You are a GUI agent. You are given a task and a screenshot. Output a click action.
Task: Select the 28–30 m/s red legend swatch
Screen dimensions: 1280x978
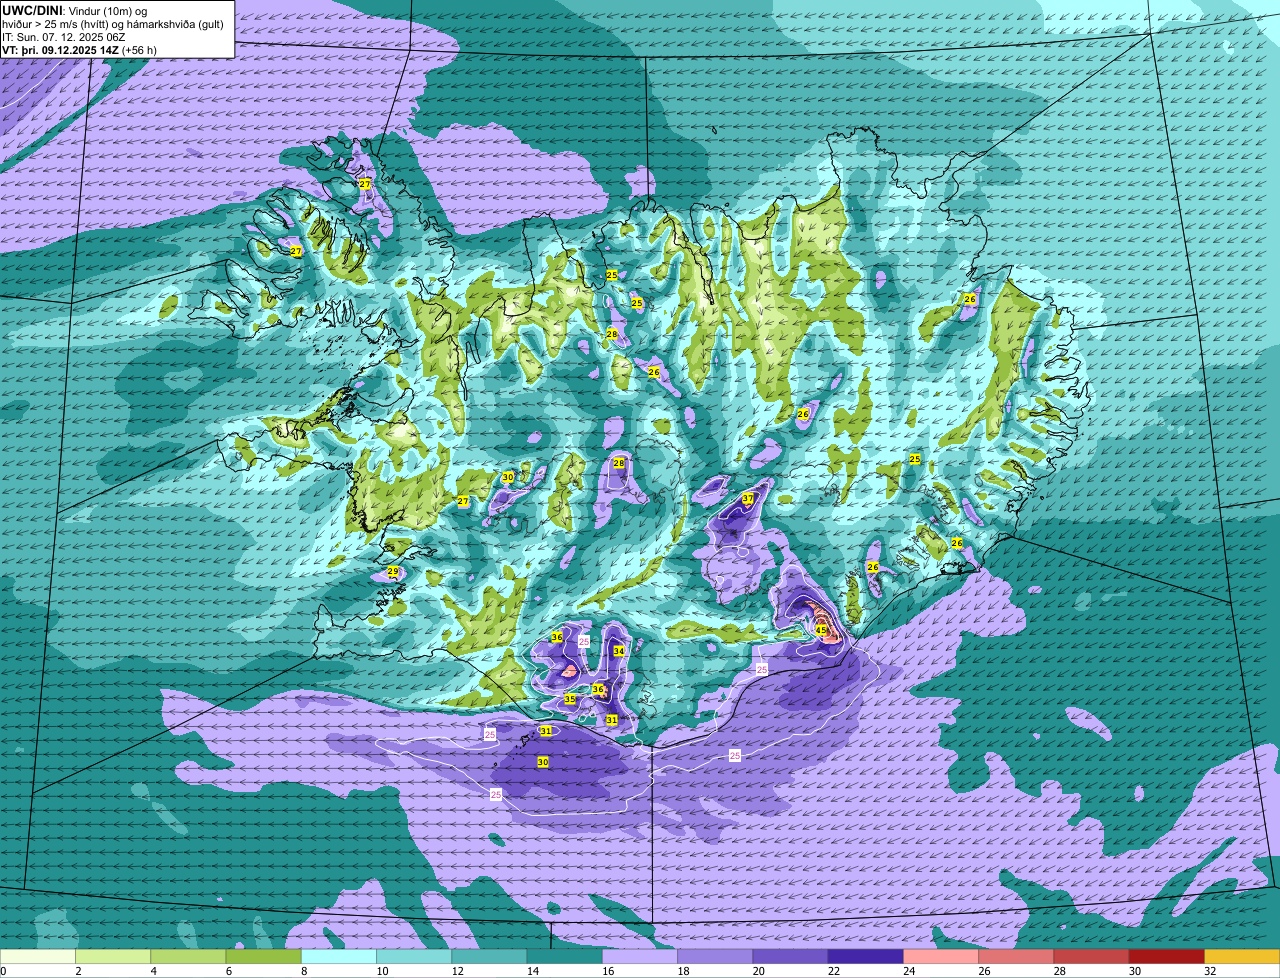(1091, 957)
